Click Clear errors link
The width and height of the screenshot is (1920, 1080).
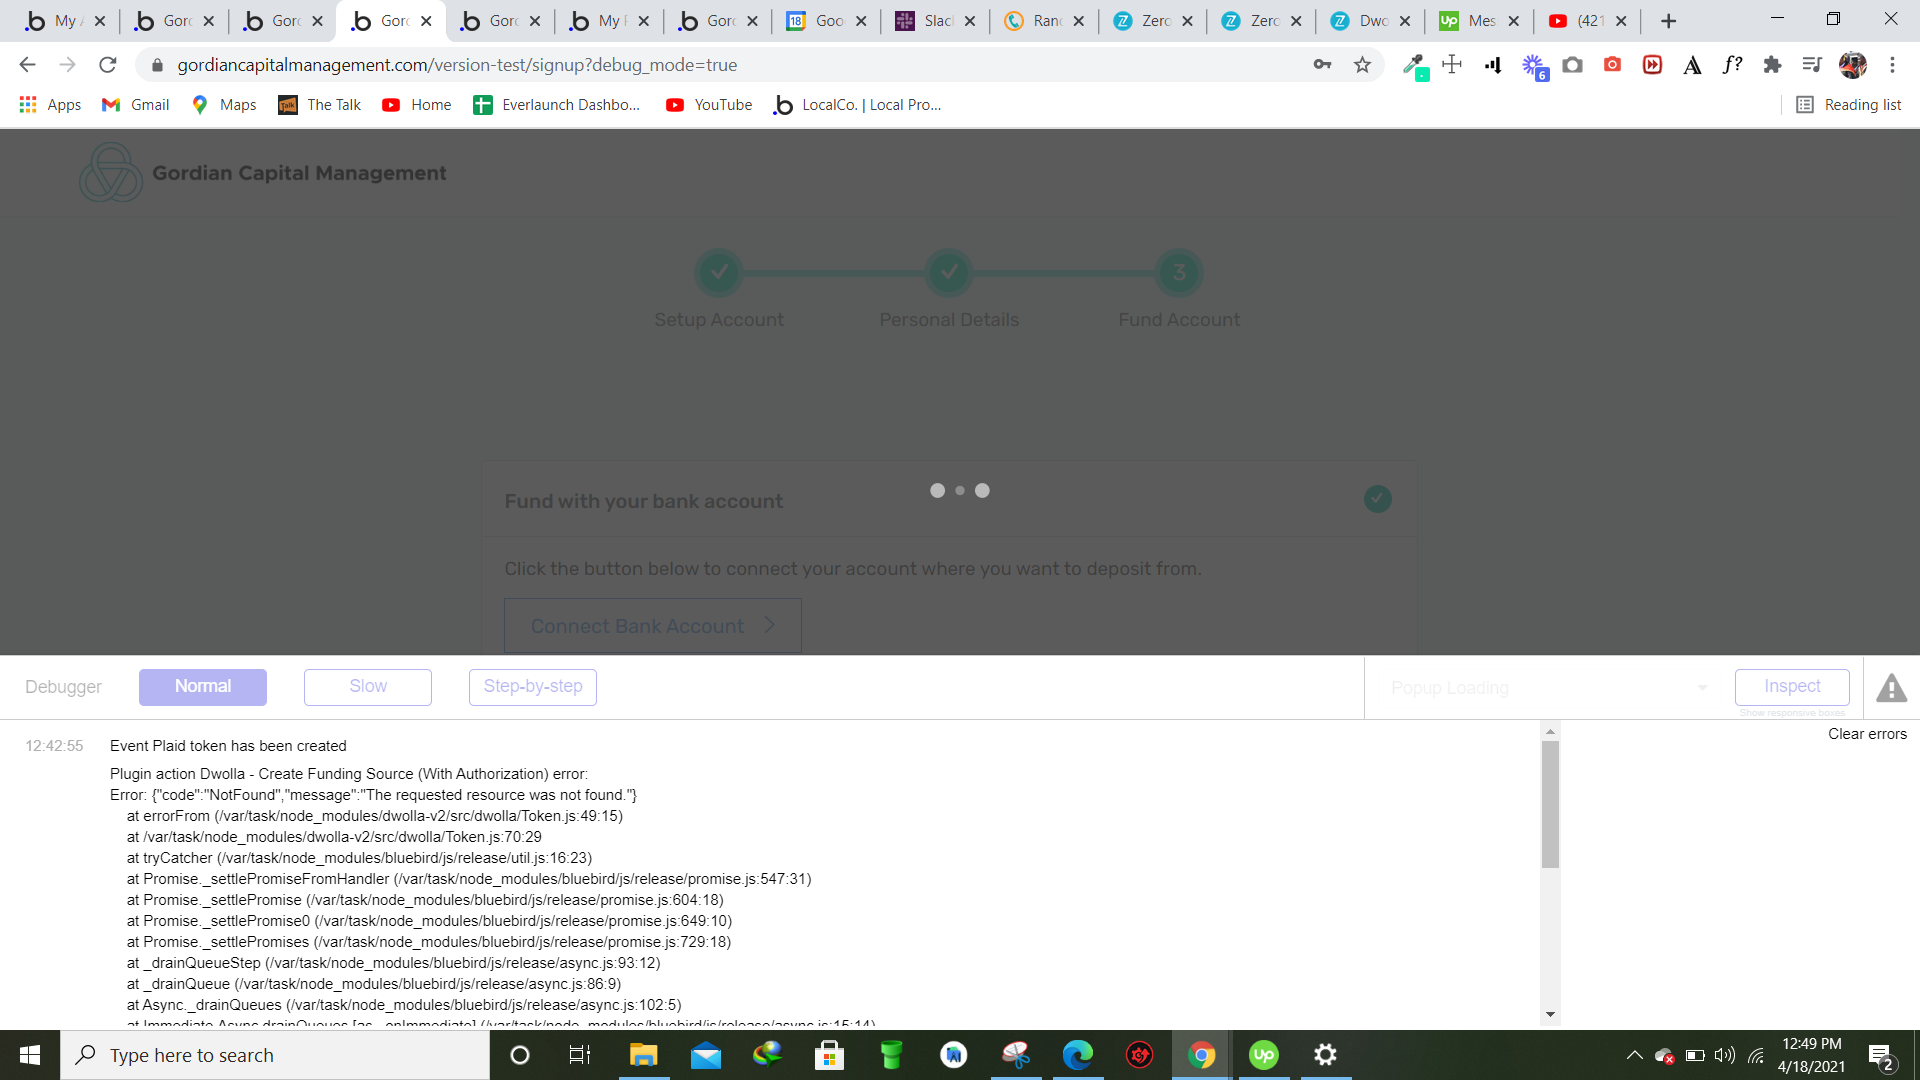(x=1867, y=734)
